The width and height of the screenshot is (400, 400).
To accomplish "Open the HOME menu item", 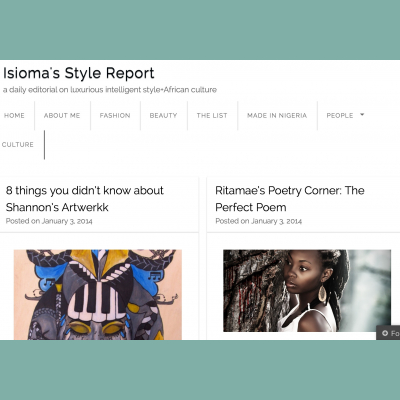I will (14, 115).
